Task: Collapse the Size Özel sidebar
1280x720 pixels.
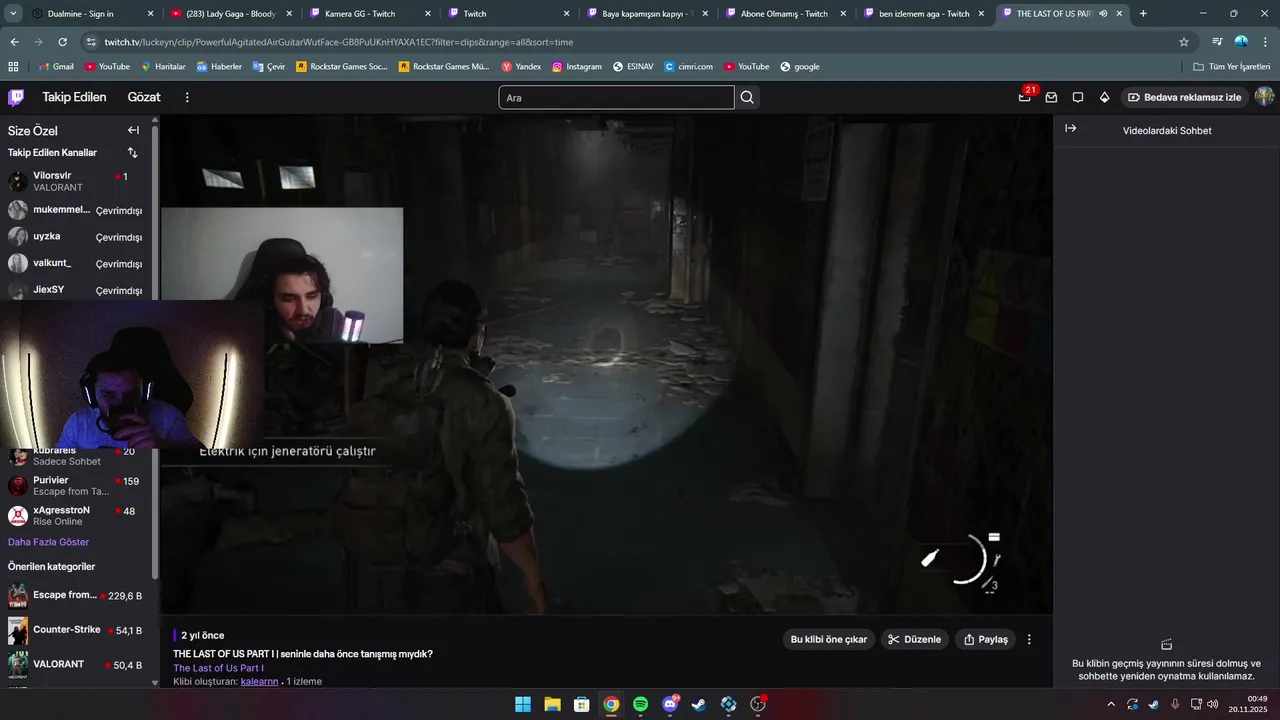Action: click(133, 130)
